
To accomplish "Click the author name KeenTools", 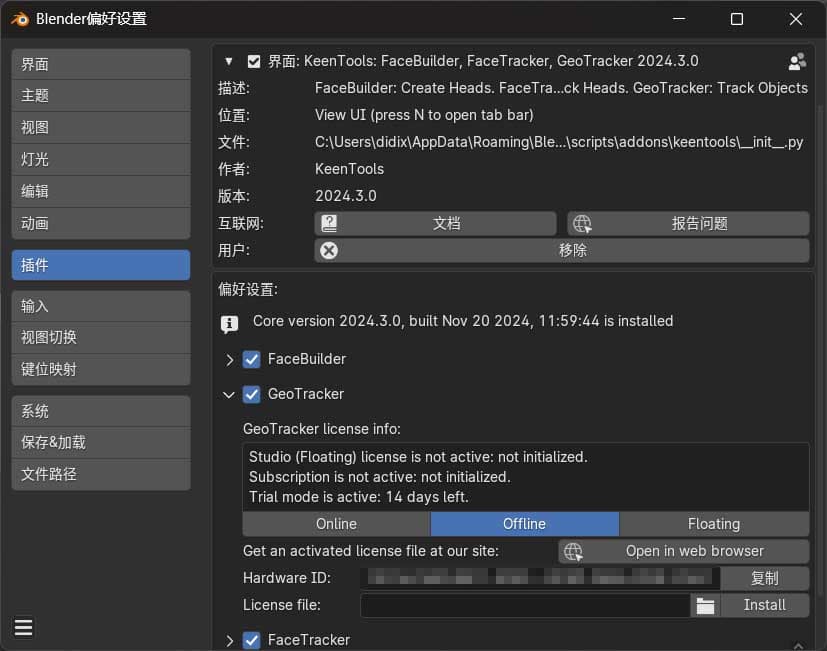I will click(x=349, y=169).
